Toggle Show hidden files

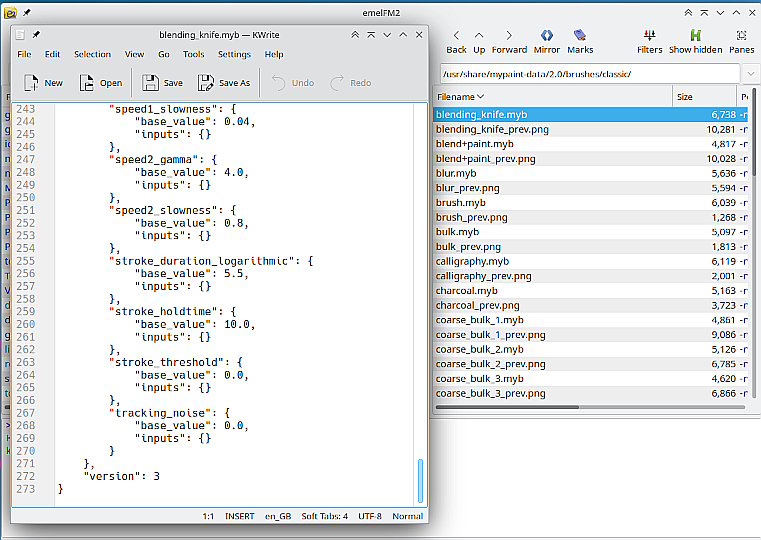pos(694,36)
